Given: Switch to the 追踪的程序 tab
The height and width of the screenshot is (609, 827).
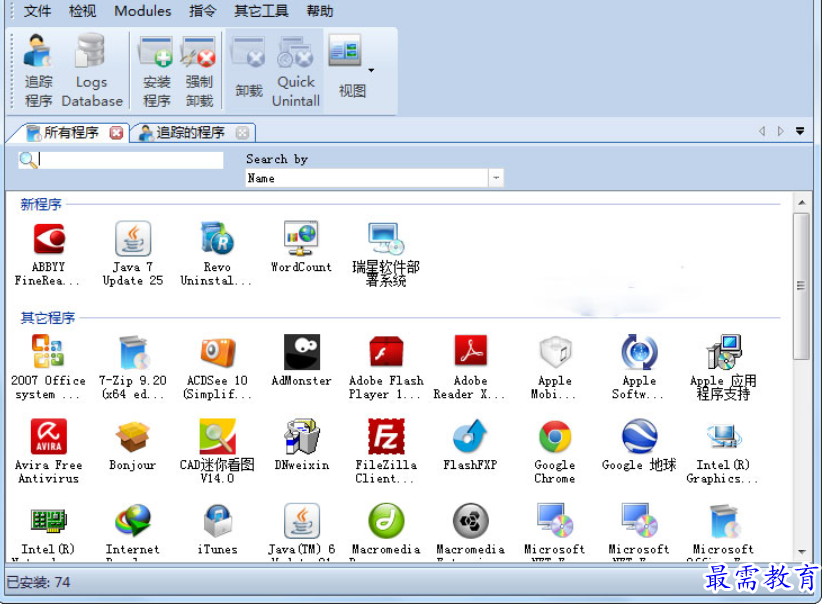Looking at the screenshot, I should click(x=190, y=132).
